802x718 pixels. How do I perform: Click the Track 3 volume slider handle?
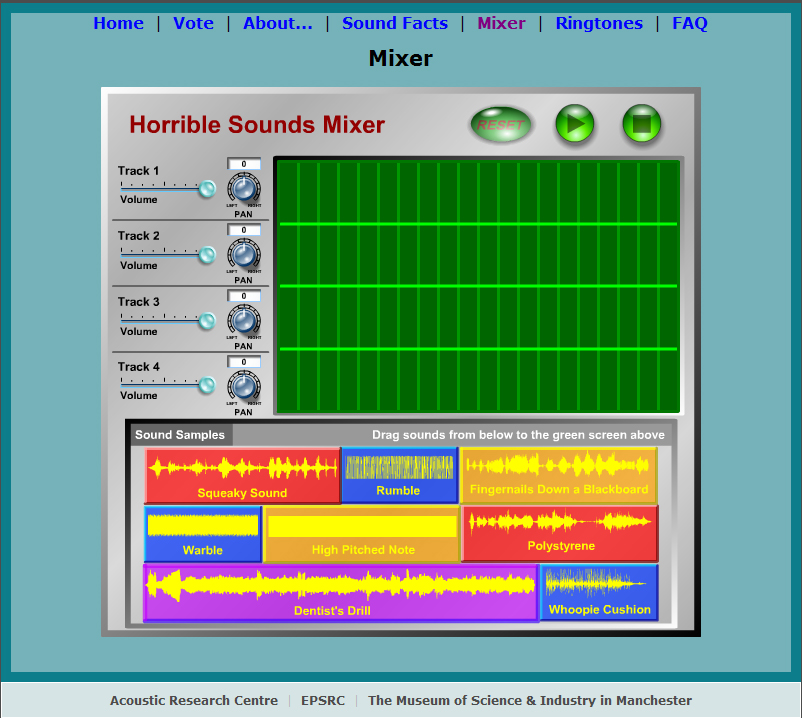click(x=207, y=320)
